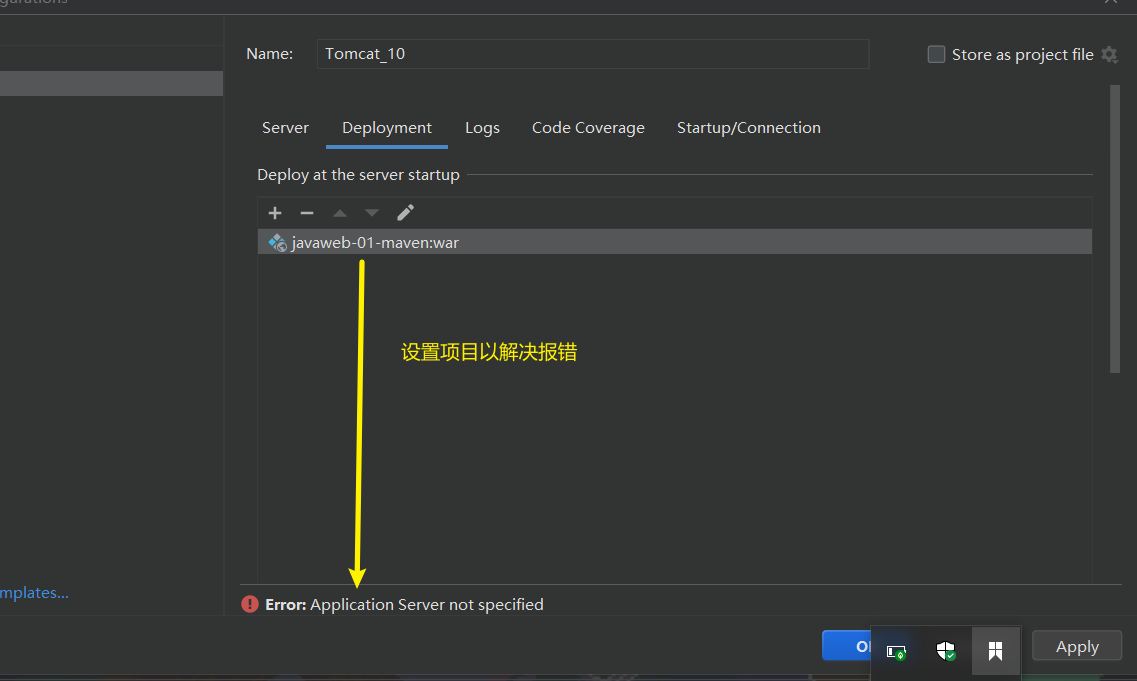The width and height of the screenshot is (1137, 681).
Task: Click the bookmark-style tray icon
Action: click(x=996, y=651)
